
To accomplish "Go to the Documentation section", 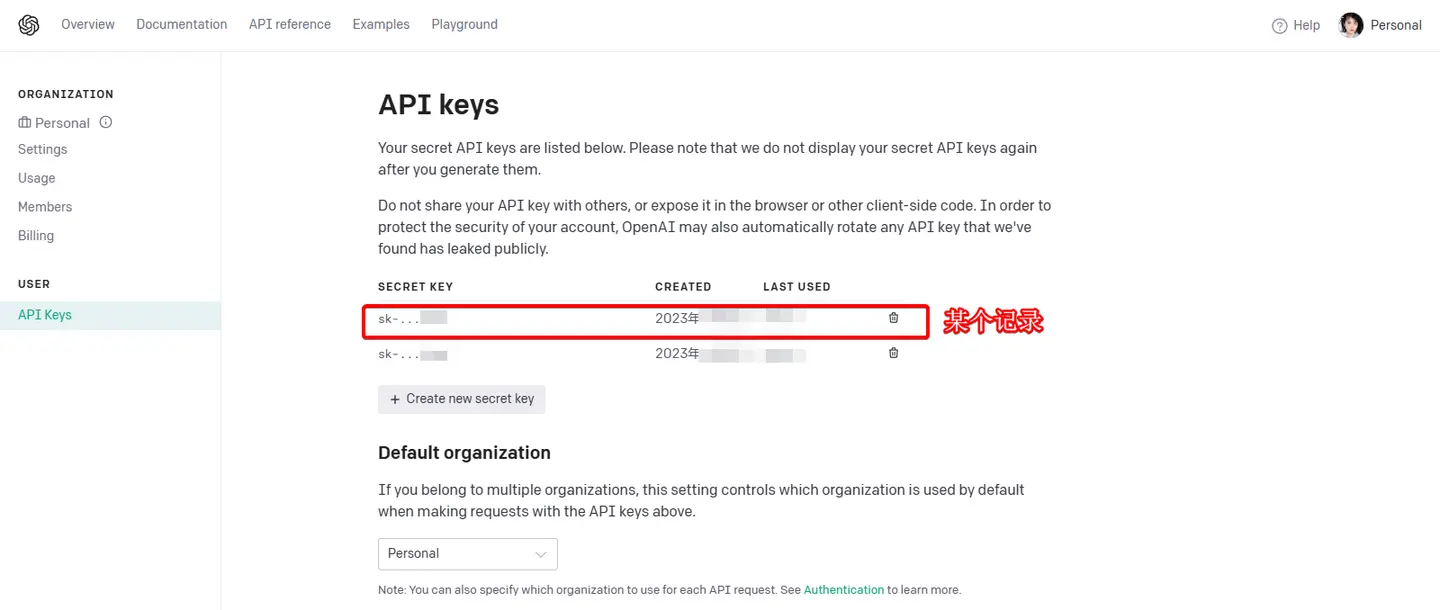I will pyautogui.click(x=181, y=24).
